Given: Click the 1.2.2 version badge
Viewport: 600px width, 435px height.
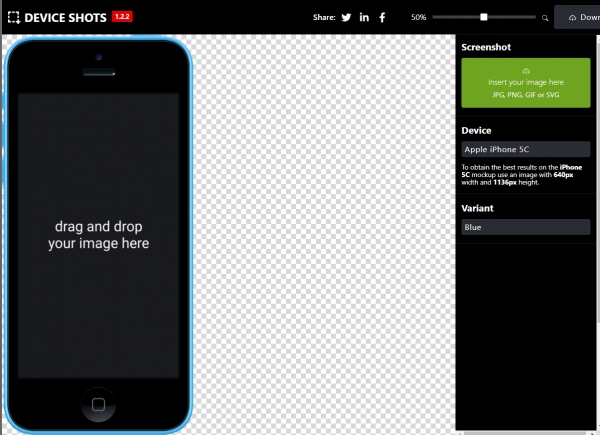Looking at the screenshot, I should click(x=122, y=16).
